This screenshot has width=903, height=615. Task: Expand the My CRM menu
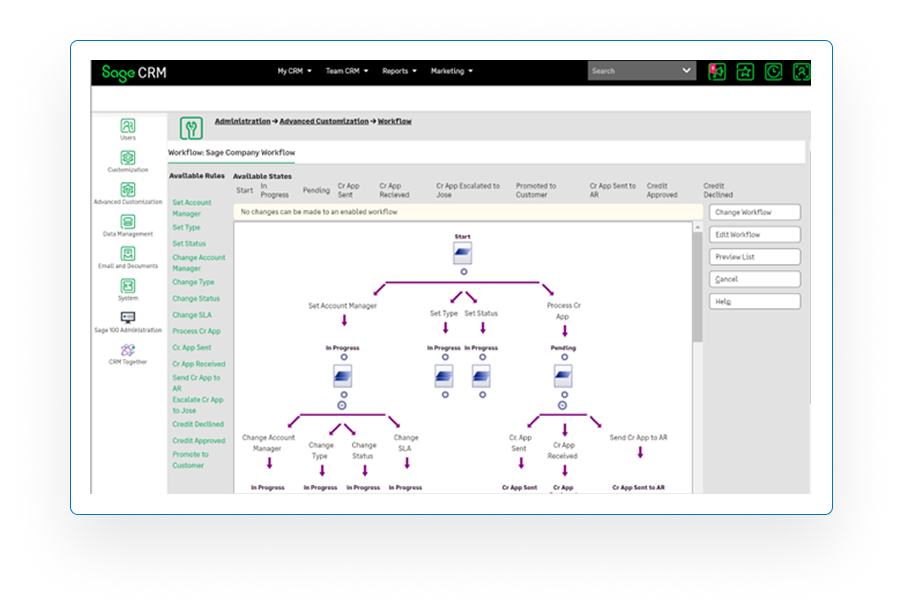click(x=294, y=71)
